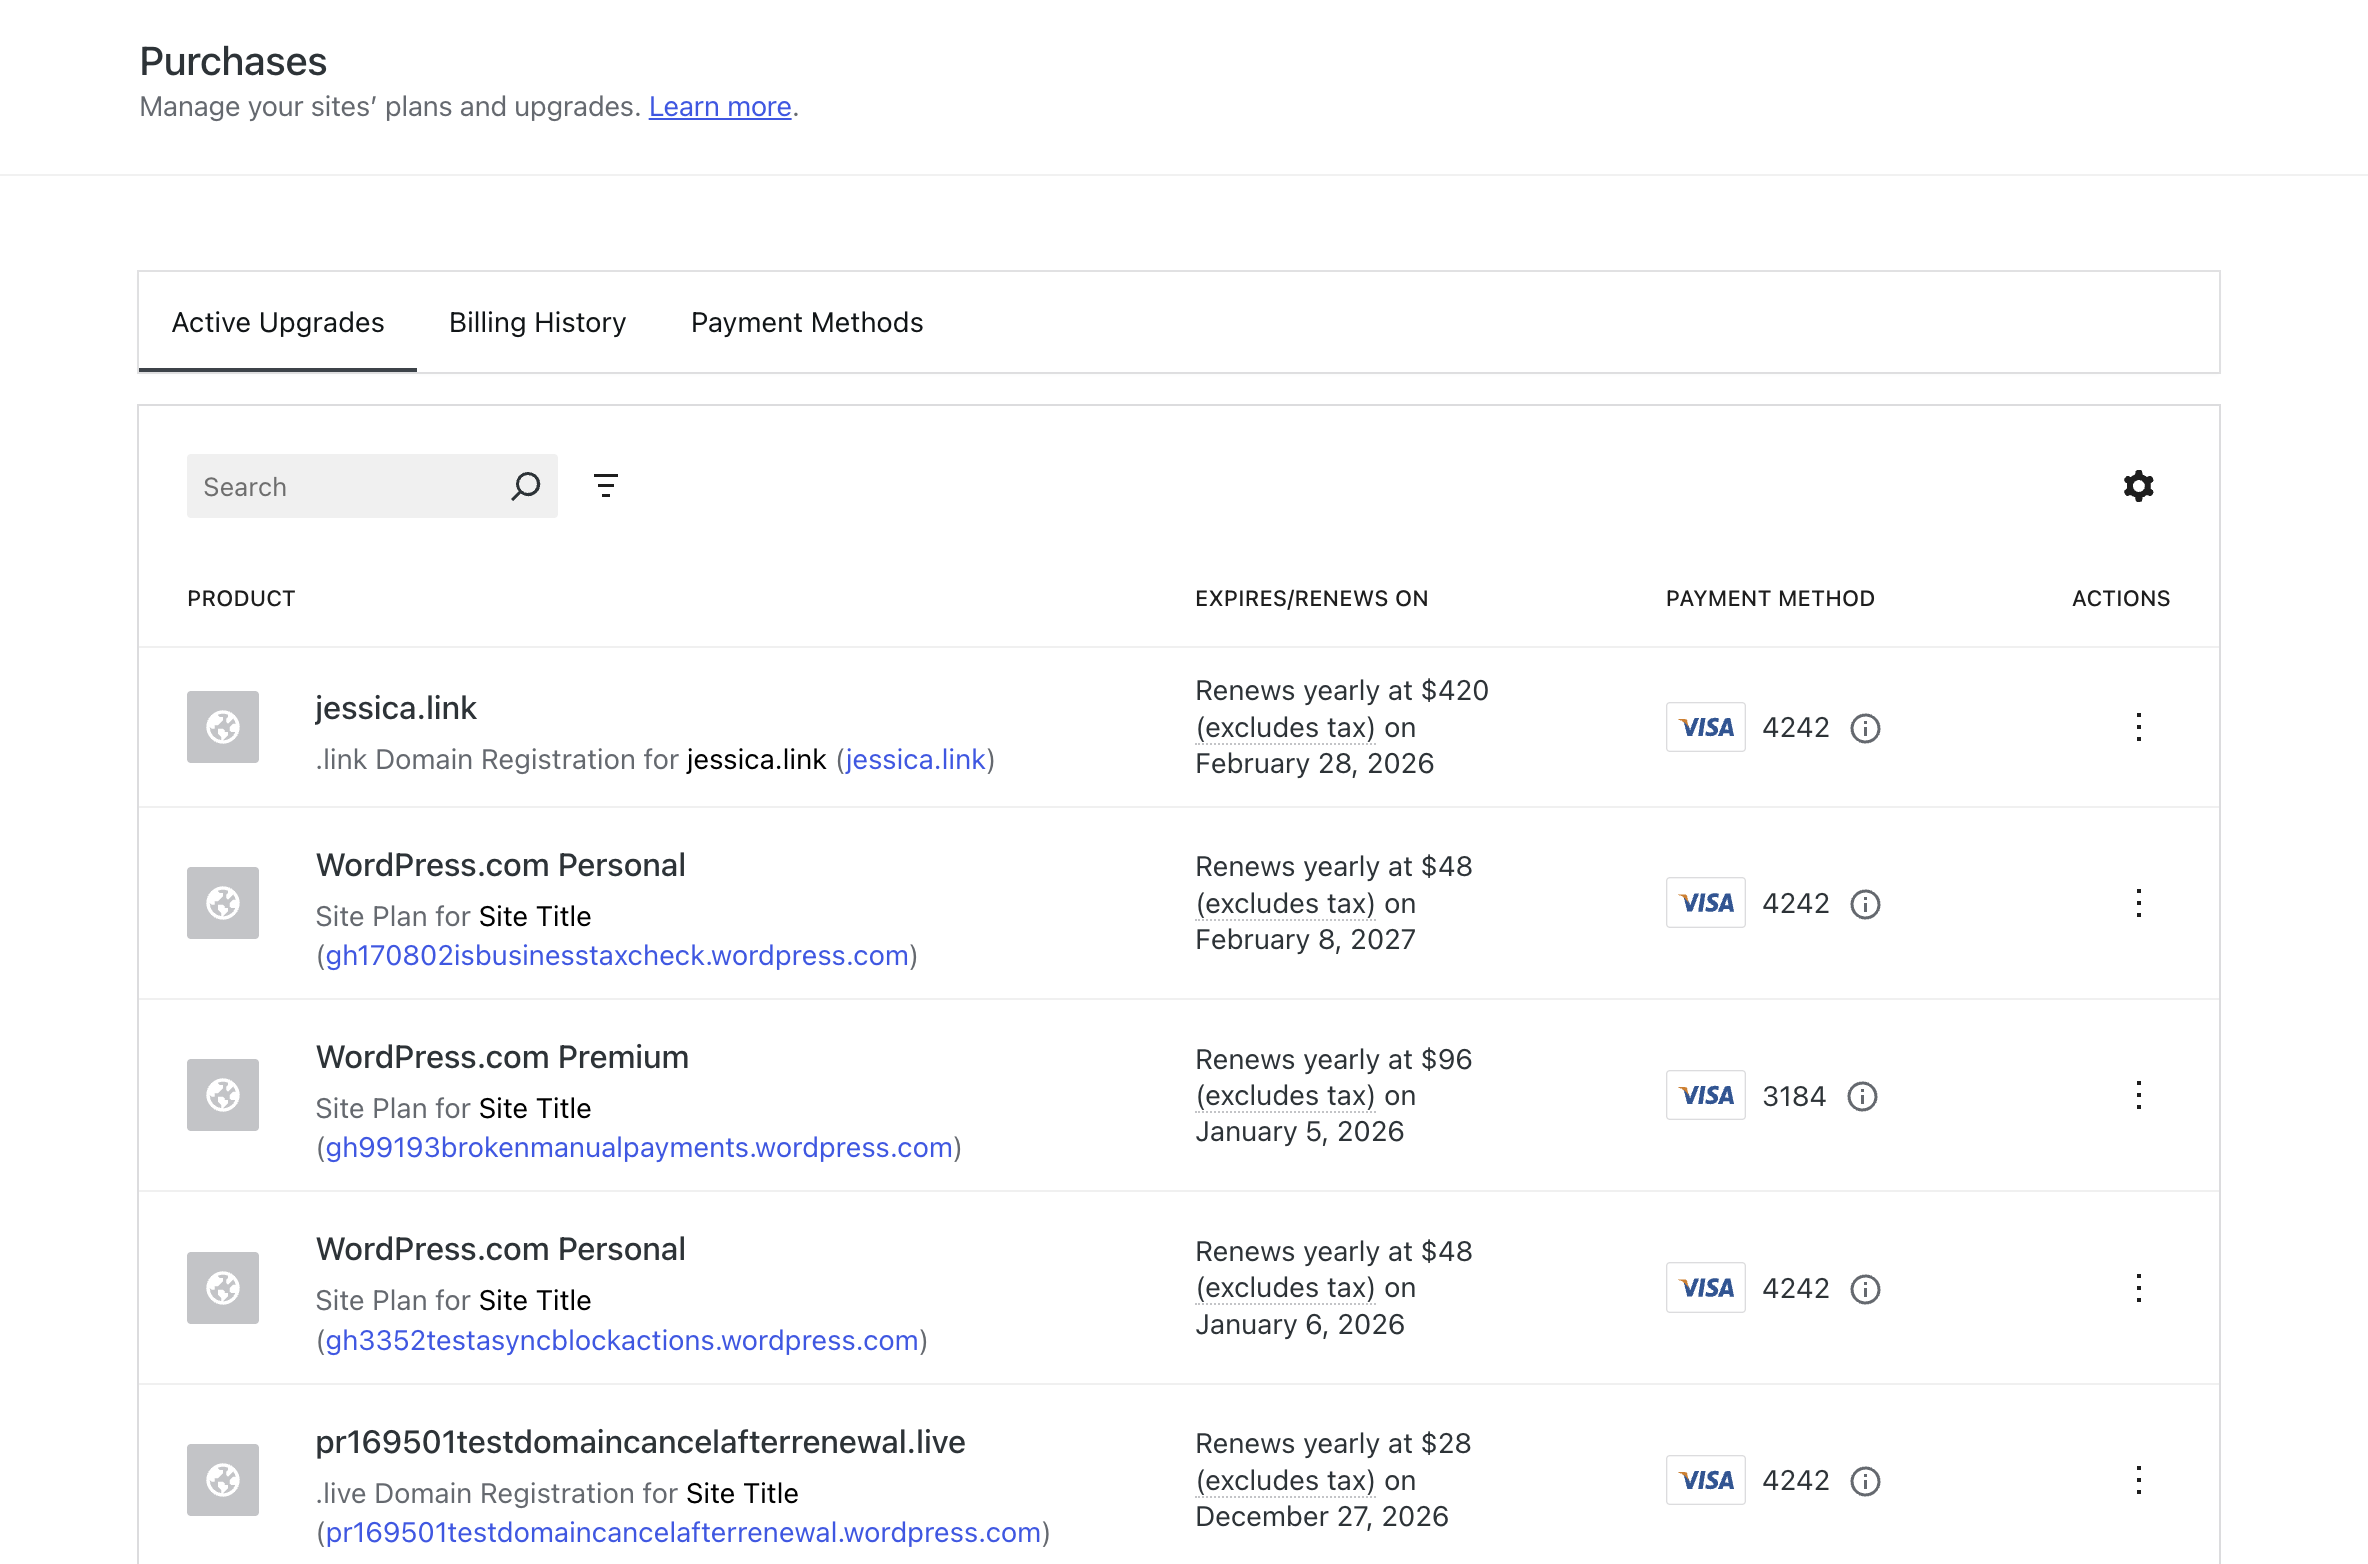Open gh99193brokenmanualpayments.wordpress.com link
This screenshot has width=2368, height=1564.
coord(639,1147)
